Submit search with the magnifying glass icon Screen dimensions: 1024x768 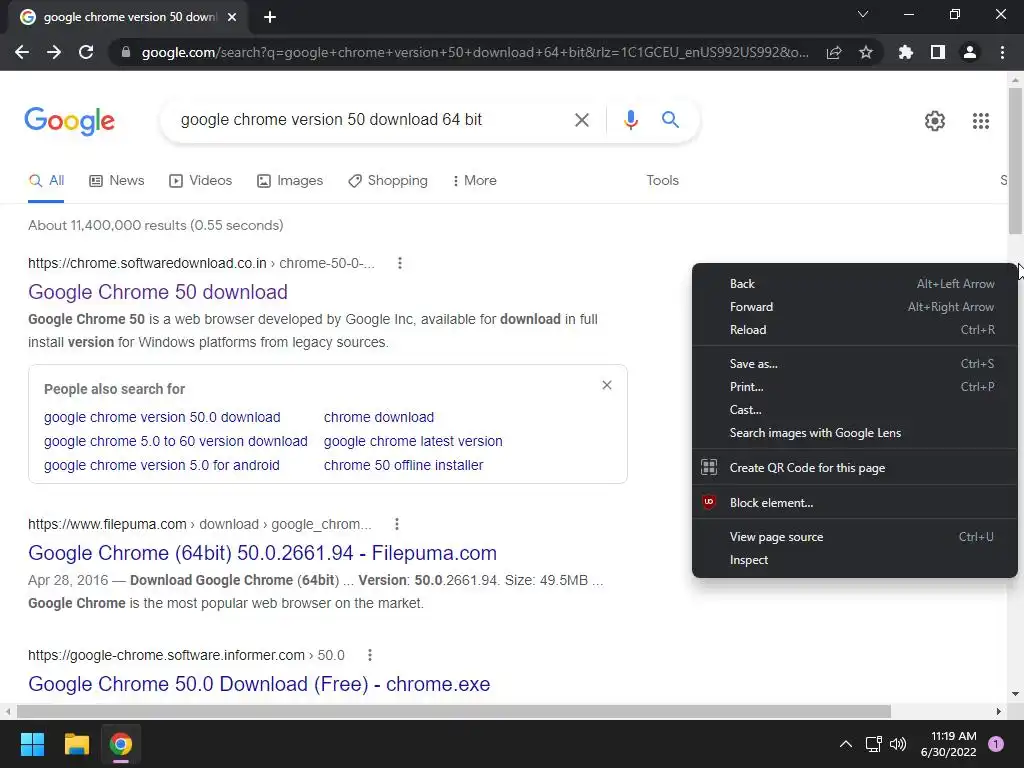pyautogui.click(x=670, y=120)
